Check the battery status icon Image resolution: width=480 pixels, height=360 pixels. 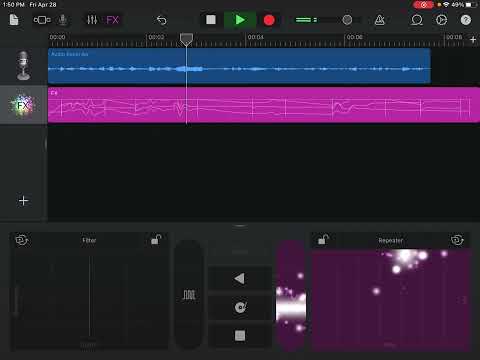coord(471,5)
